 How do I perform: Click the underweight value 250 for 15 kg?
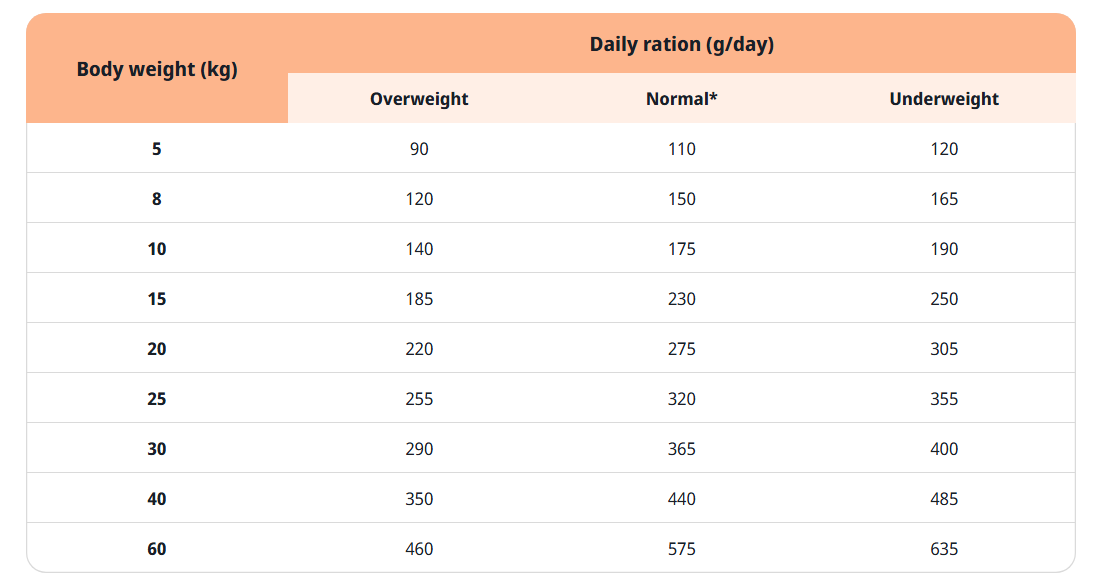coord(944,299)
